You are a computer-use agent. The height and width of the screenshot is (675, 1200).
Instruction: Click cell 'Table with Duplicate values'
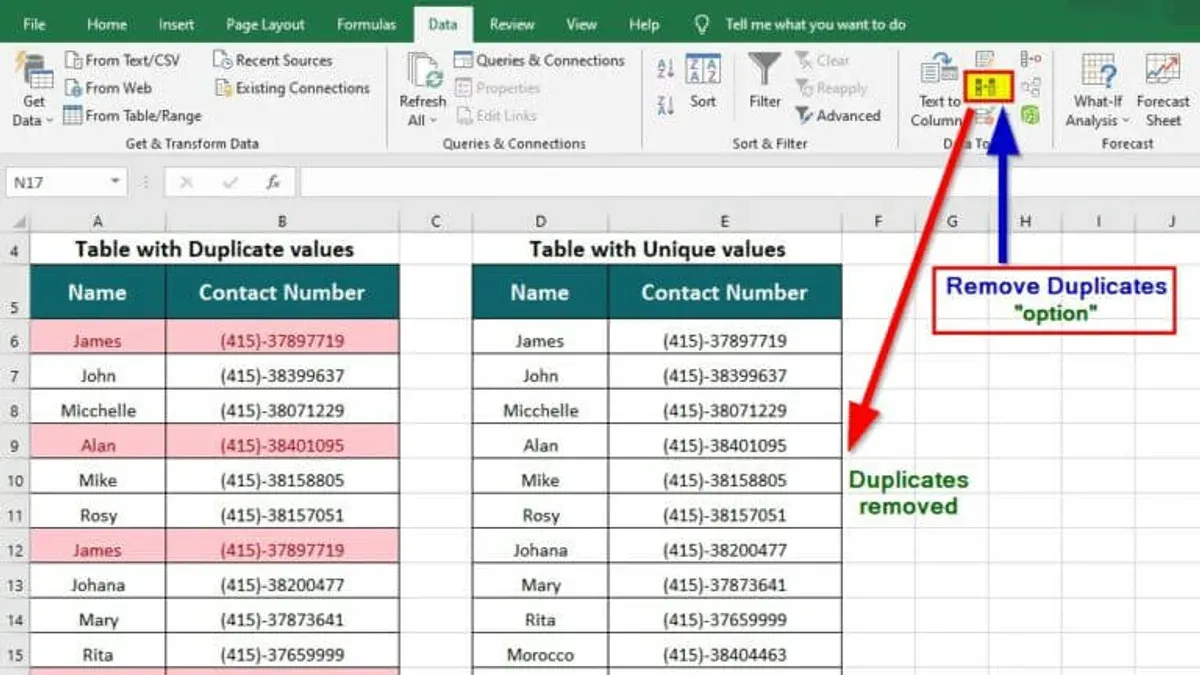[214, 249]
